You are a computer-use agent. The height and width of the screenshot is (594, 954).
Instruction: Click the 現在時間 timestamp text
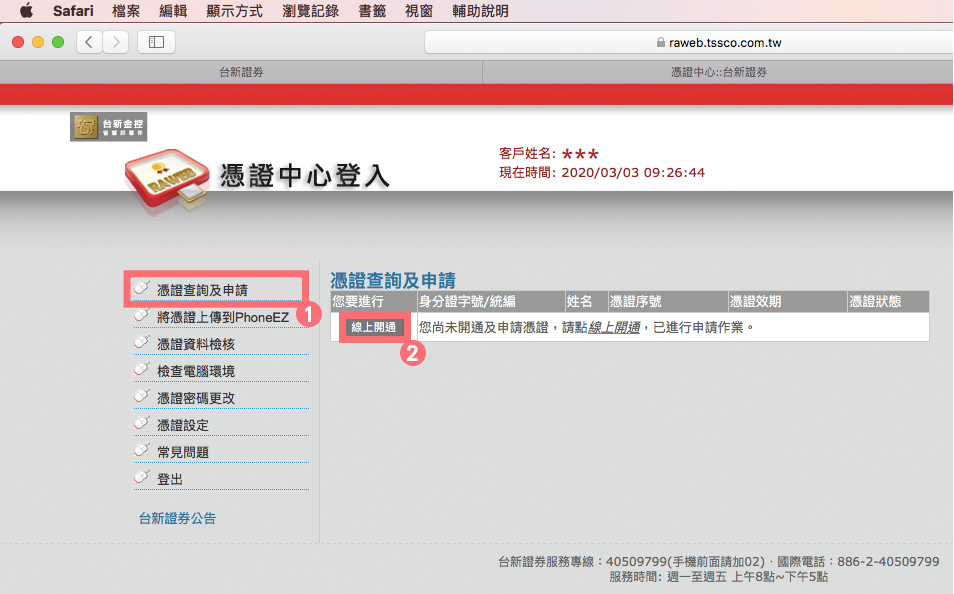pyautogui.click(x=602, y=172)
